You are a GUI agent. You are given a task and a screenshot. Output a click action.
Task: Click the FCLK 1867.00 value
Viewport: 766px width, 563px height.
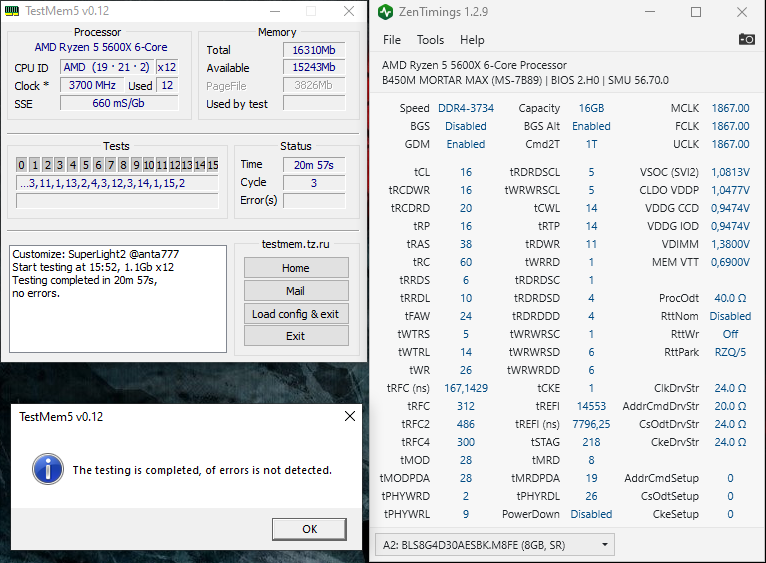coord(730,126)
